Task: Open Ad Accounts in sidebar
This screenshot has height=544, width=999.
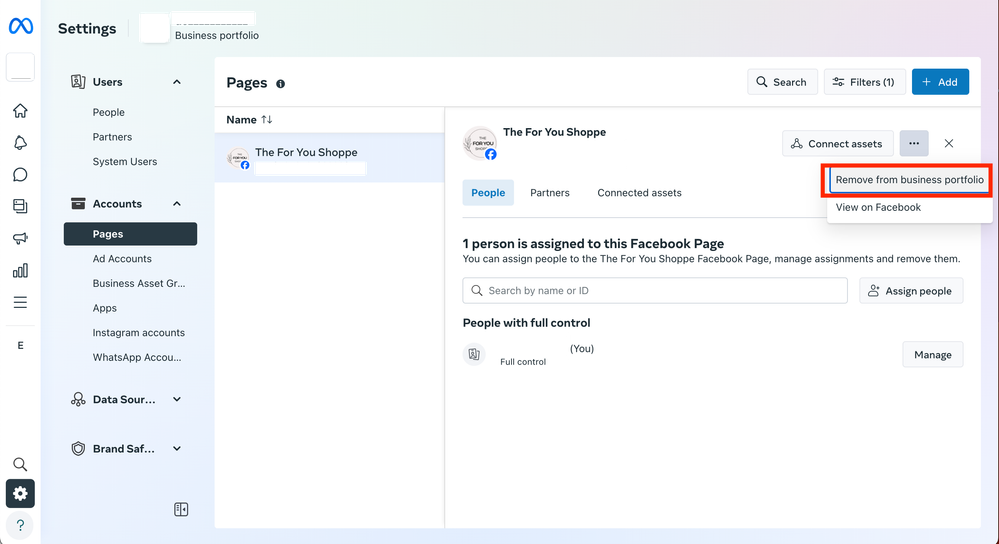Action: 122,259
